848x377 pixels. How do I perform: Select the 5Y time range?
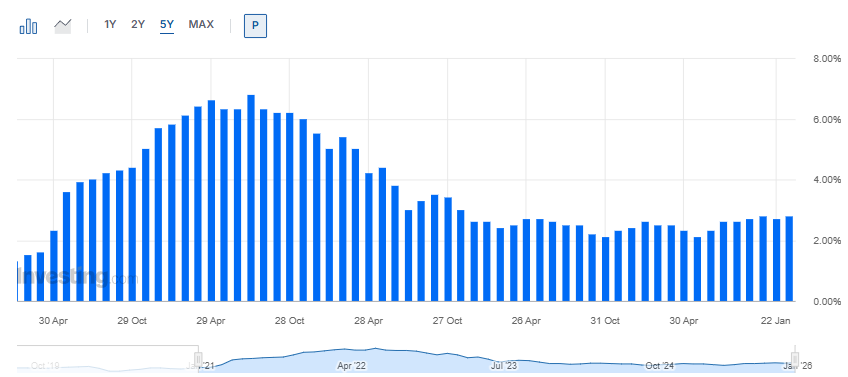click(x=167, y=24)
